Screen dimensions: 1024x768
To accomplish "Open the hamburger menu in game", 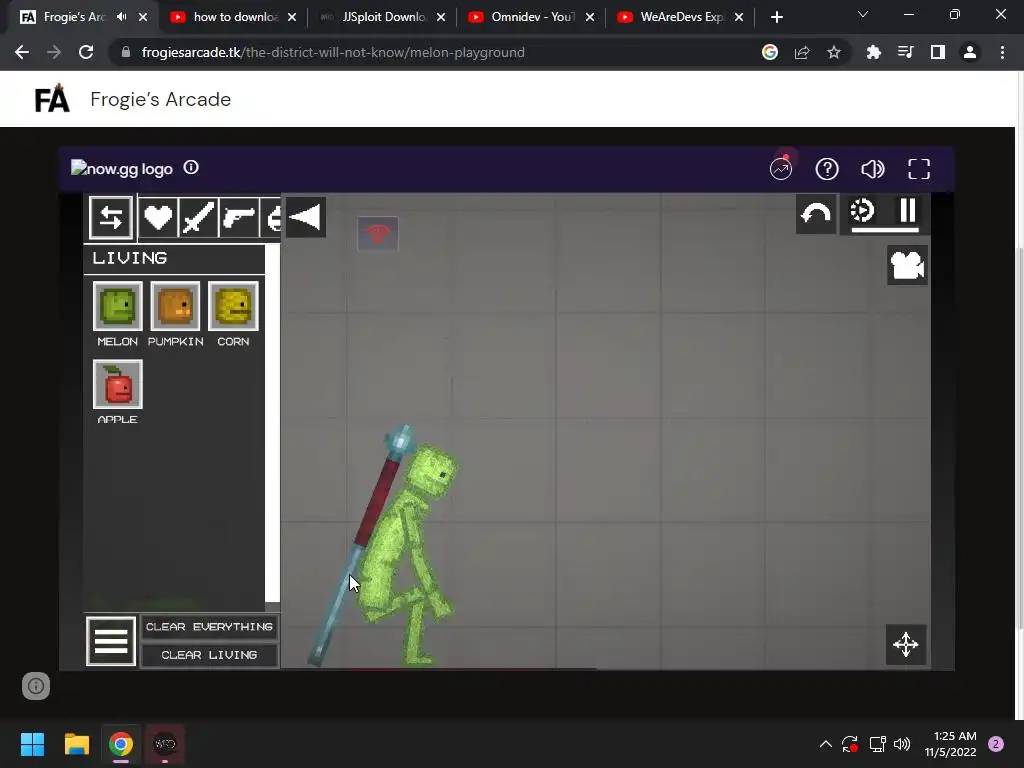I will point(111,641).
